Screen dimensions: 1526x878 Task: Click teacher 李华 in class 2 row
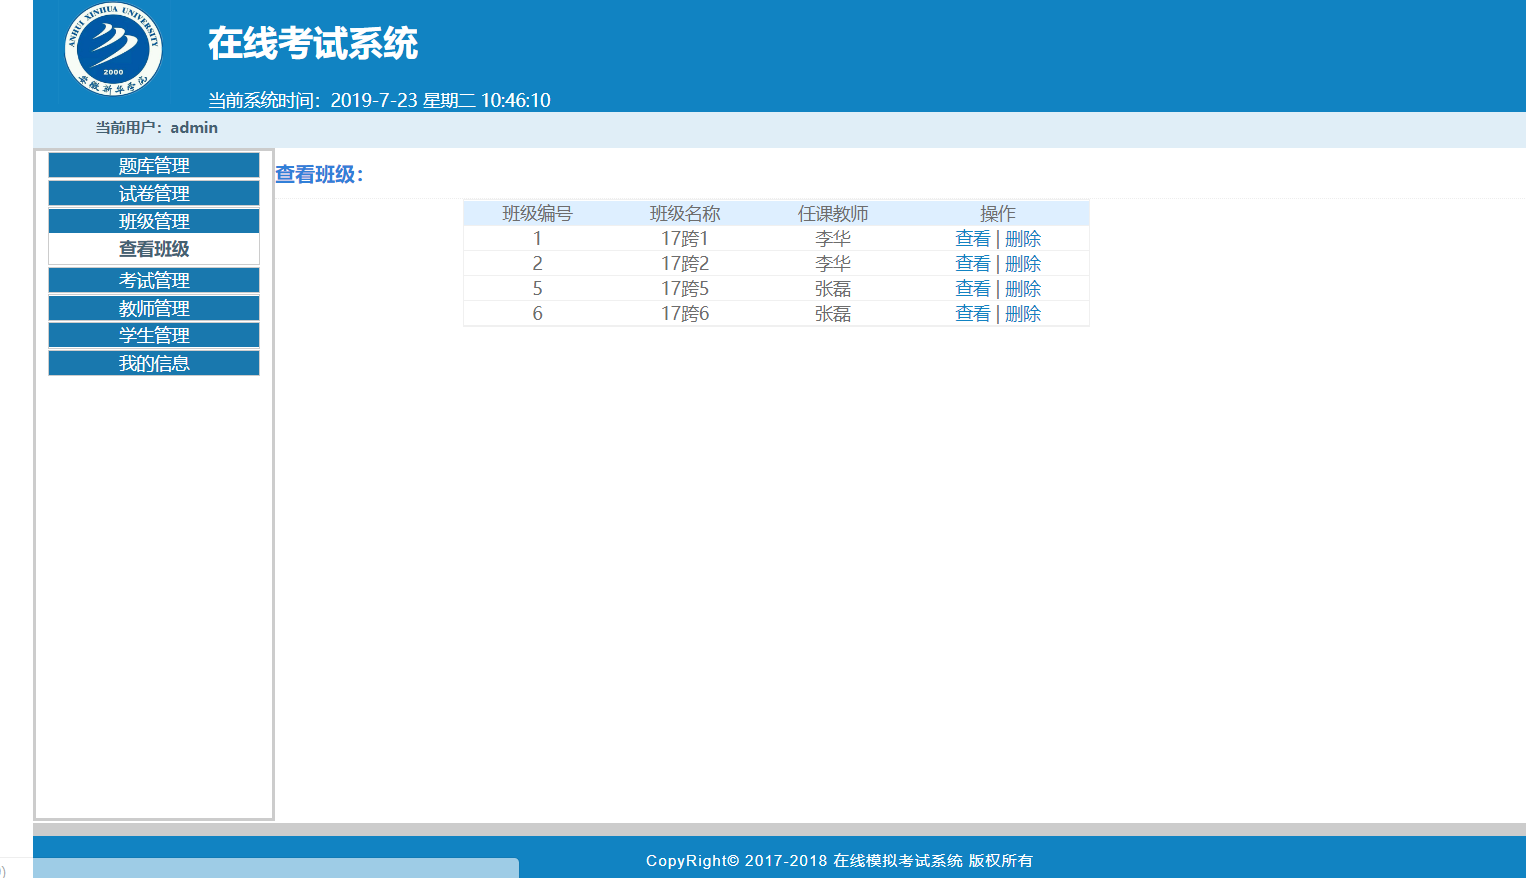tap(833, 264)
